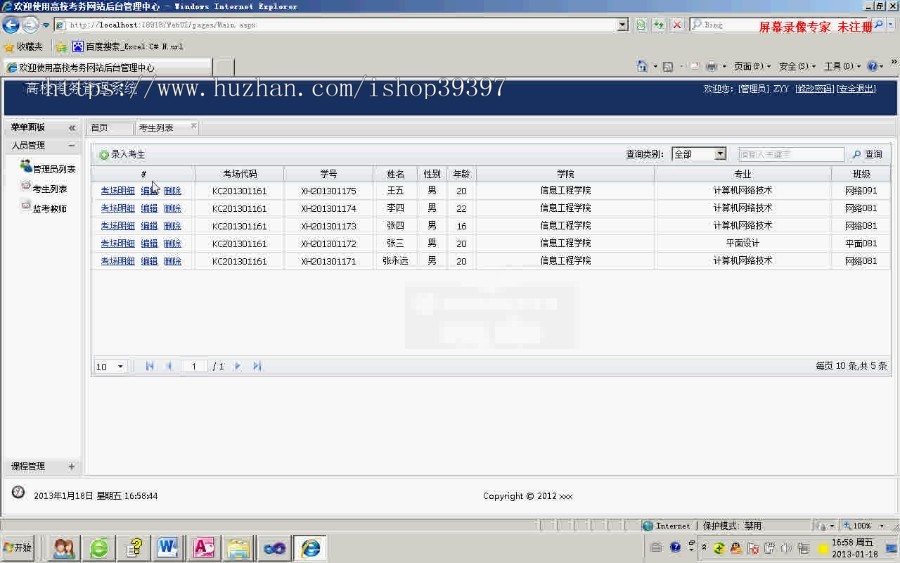This screenshot has width=900, height=563.
Task: Click the add-examinee green plus icon
Action: [x=104, y=155]
